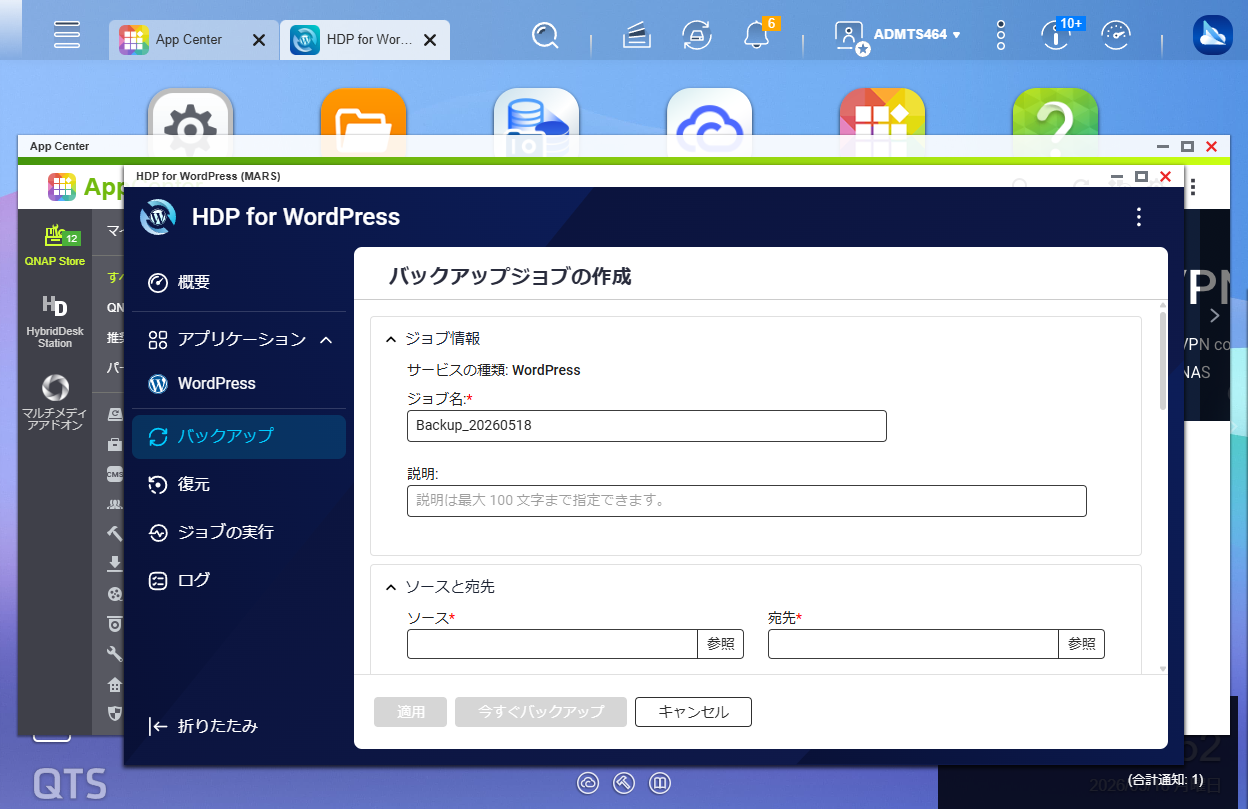Image resolution: width=1248 pixels, height=809 pixels.
Task: Click App Center banner next arrow
Action: point(1215,316)
